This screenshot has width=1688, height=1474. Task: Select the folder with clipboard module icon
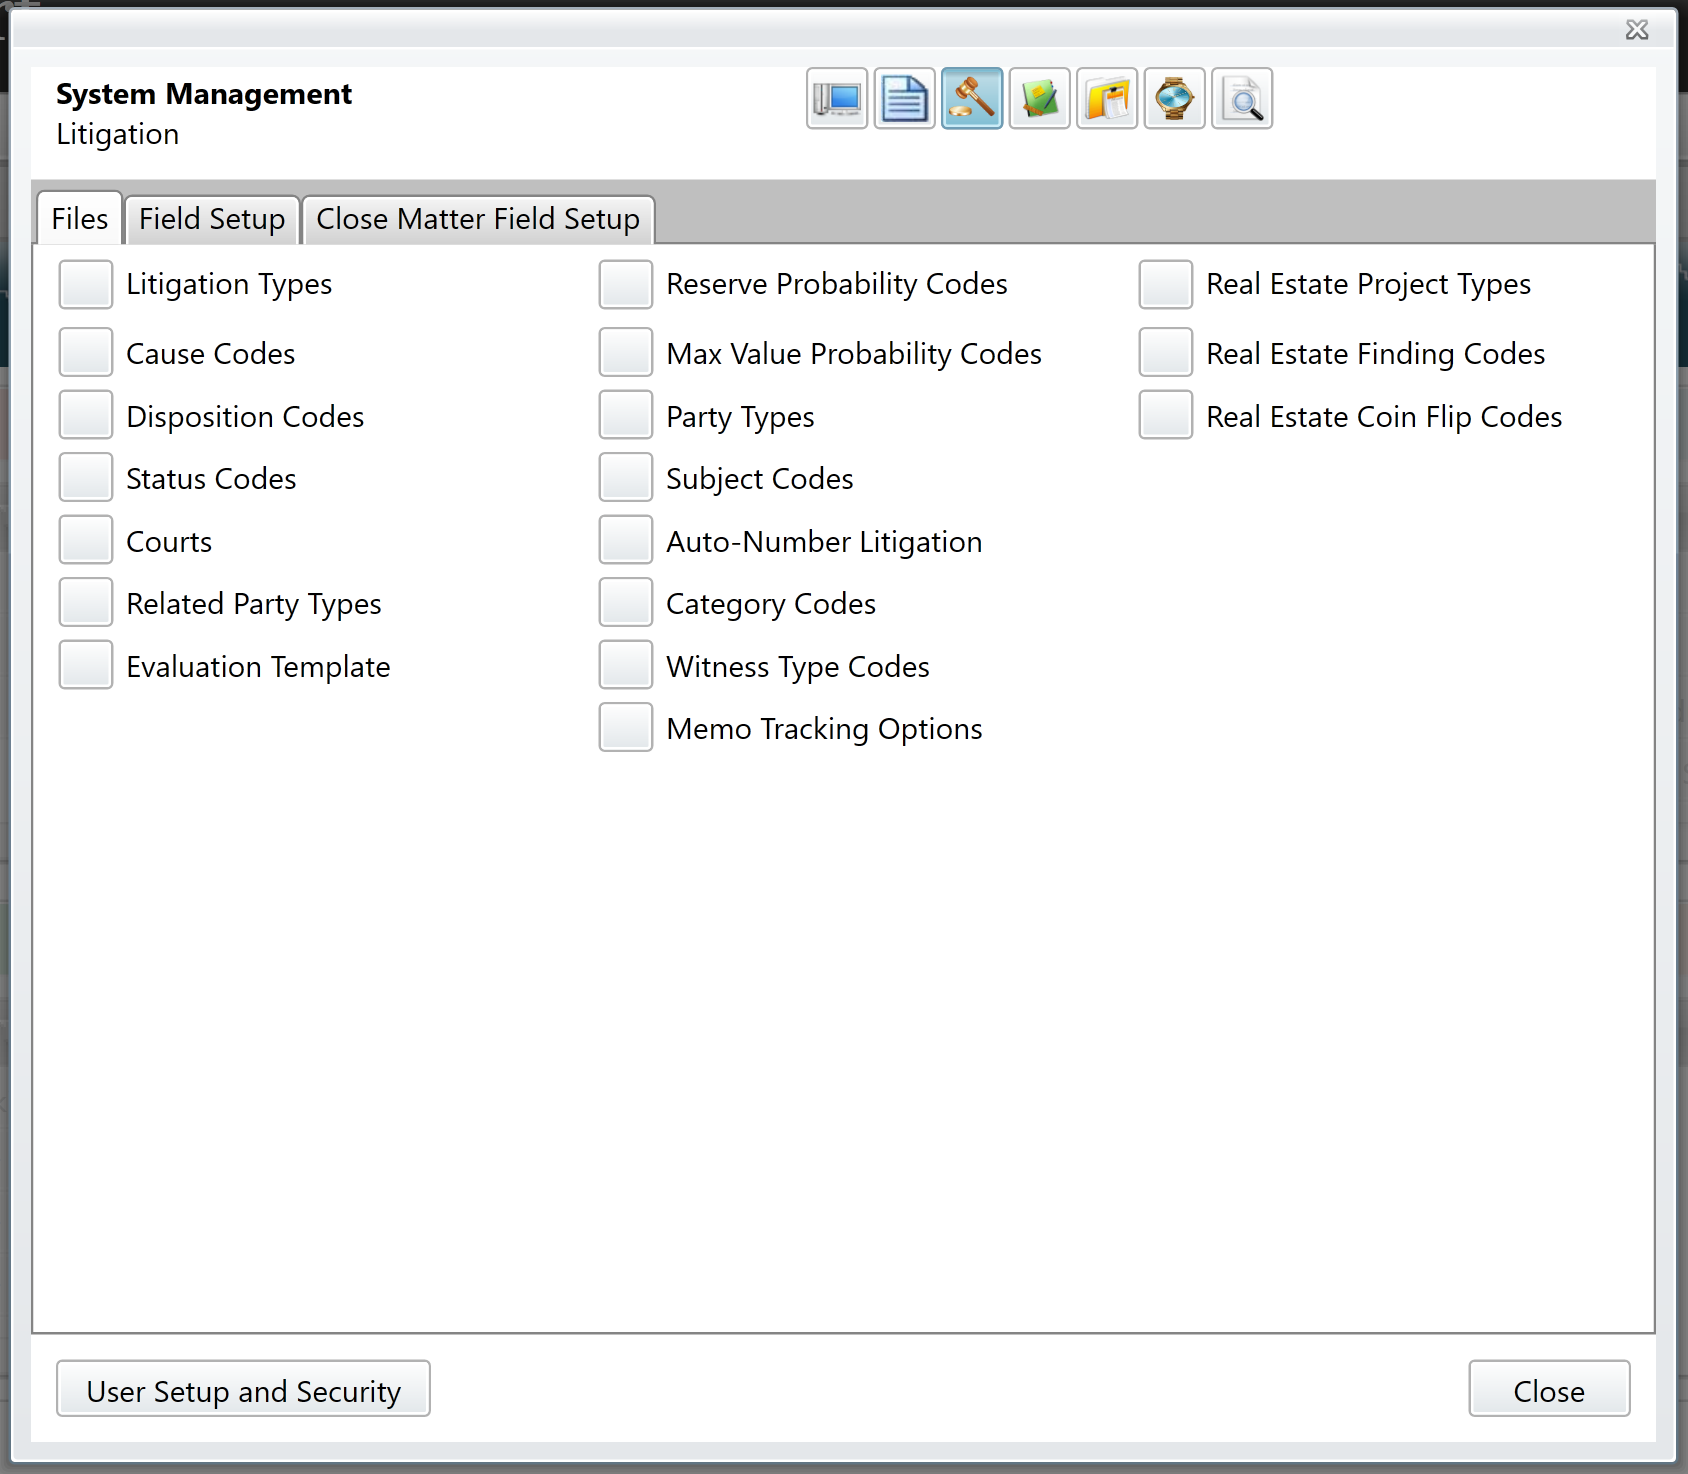click(1107, 98)
